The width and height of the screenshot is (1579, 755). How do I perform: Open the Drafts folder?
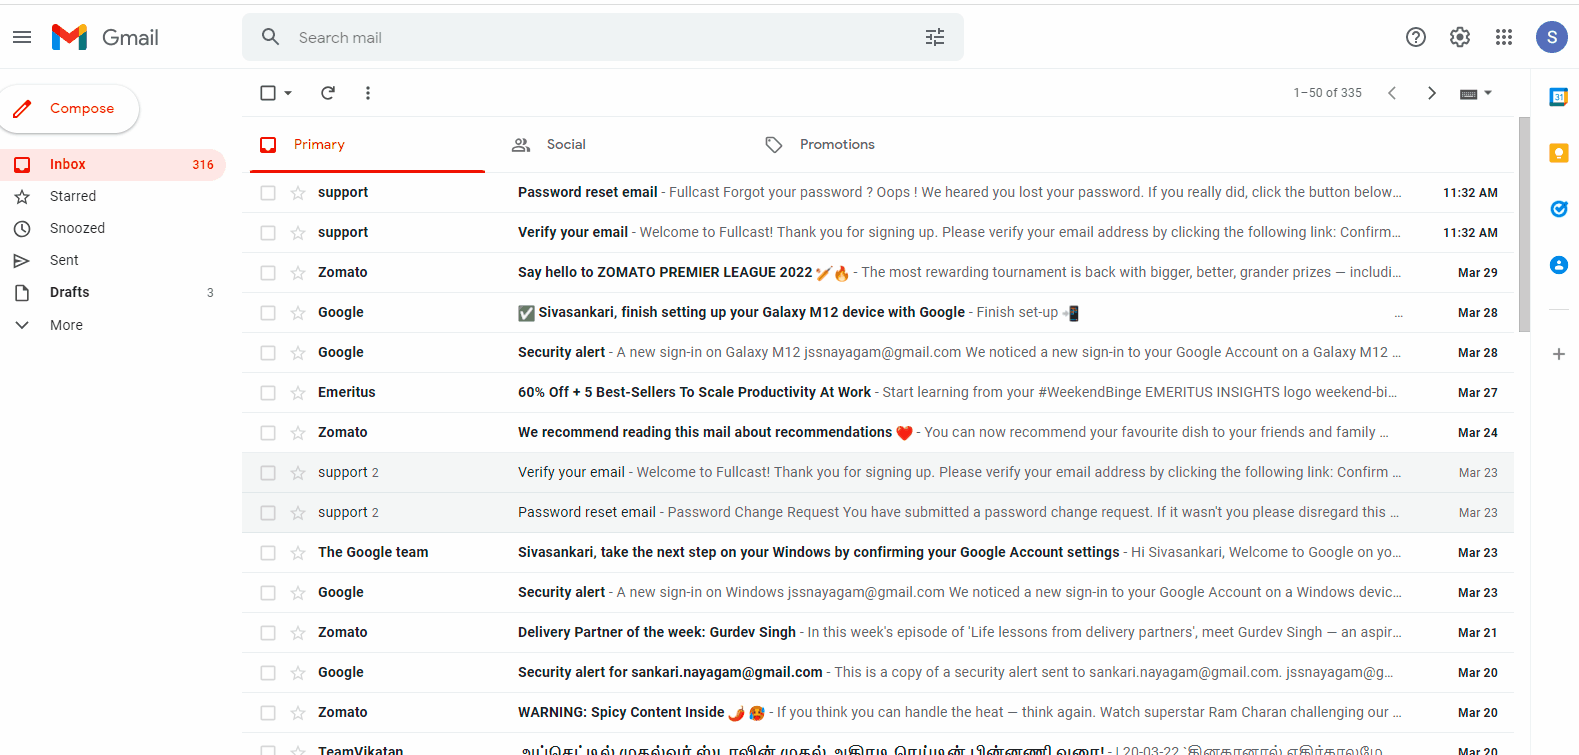(113, 292)
